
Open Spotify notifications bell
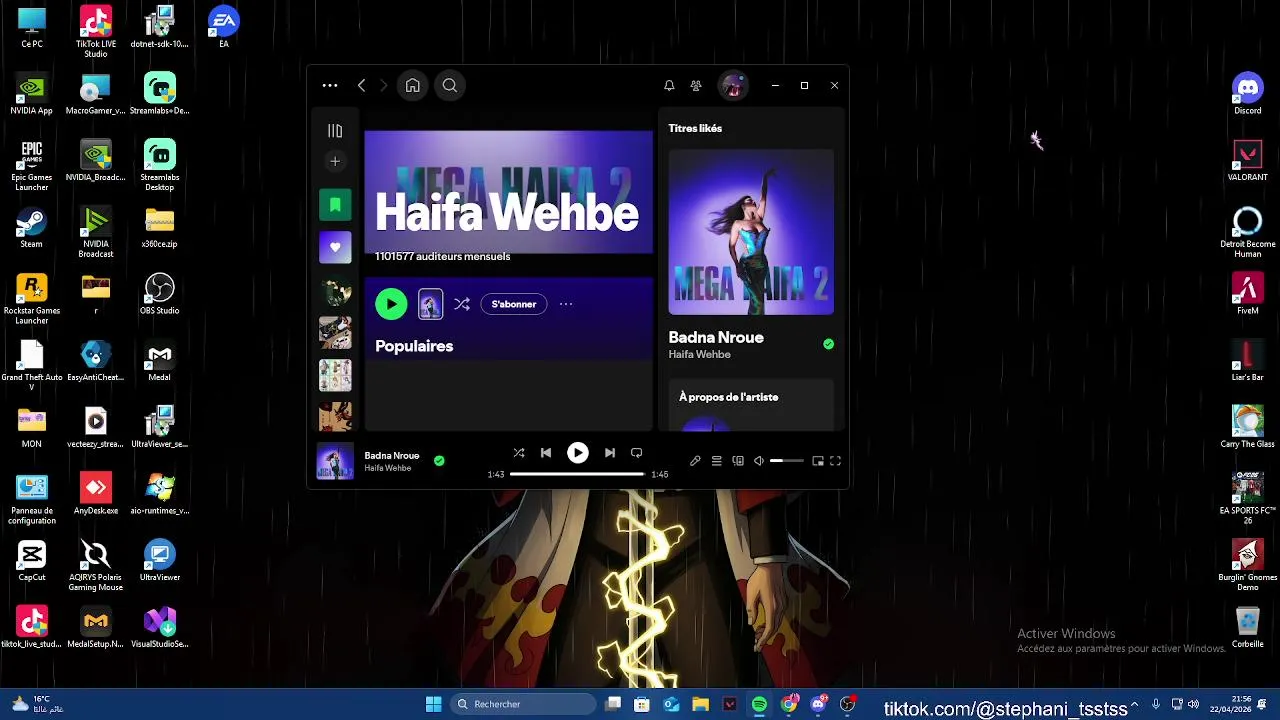point(669,86)
